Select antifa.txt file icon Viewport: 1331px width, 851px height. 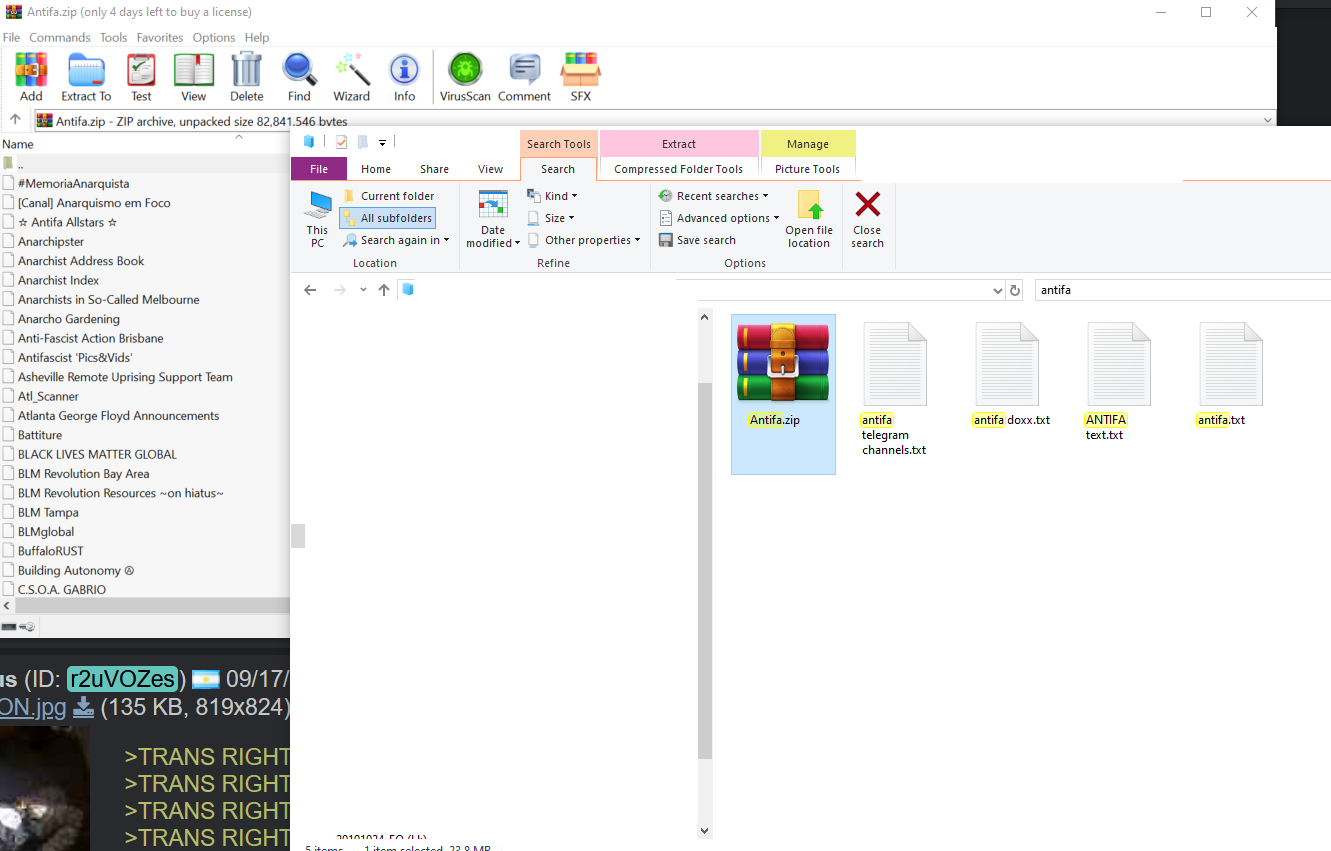coord(1231,375)
